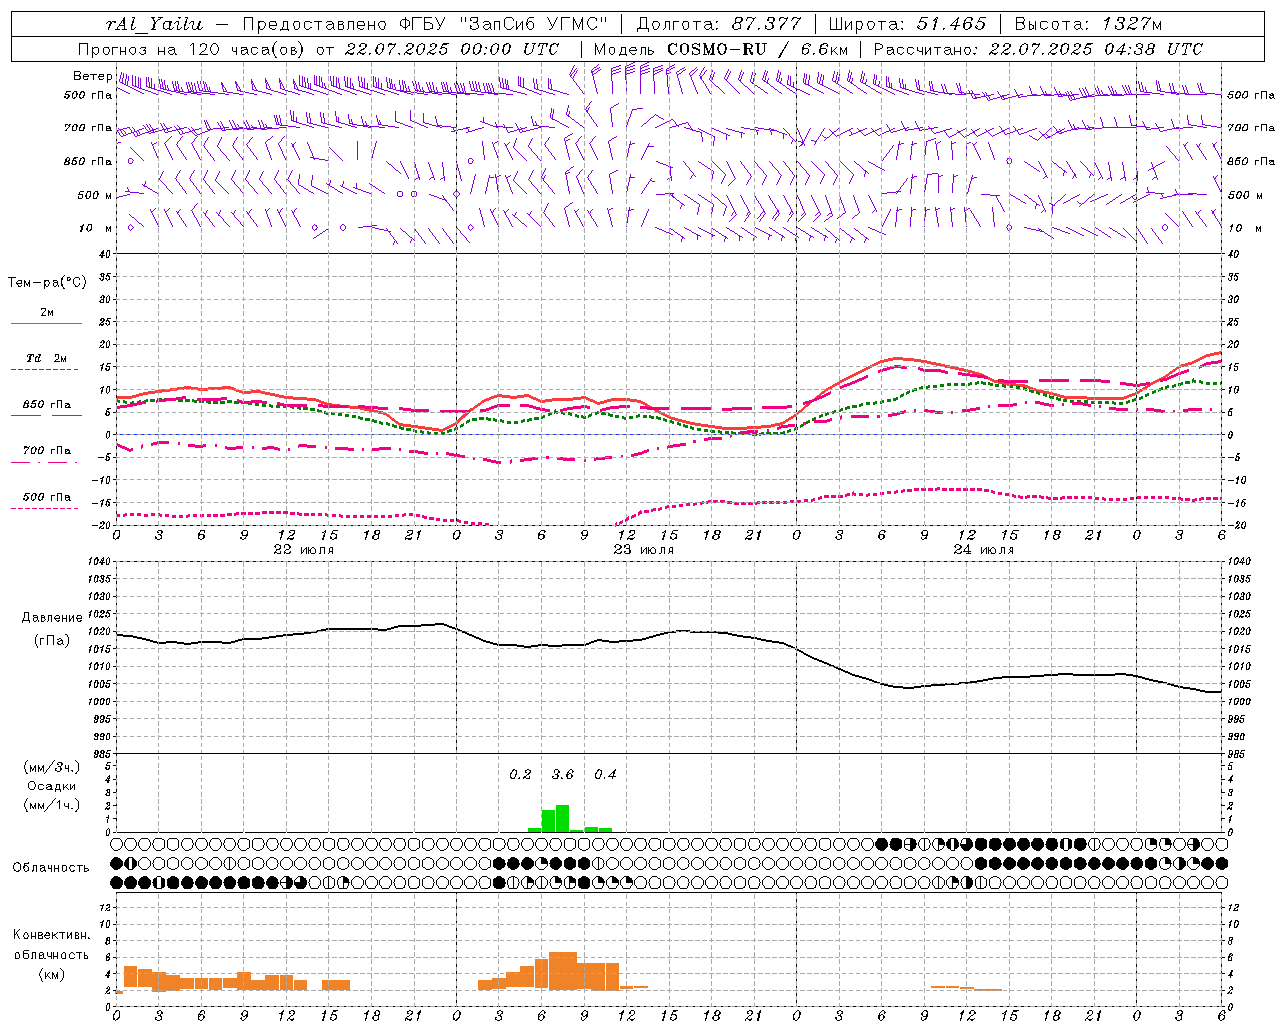Click the 3.6 precipitation value
1280x1024 pixels.
coord(563,774)
